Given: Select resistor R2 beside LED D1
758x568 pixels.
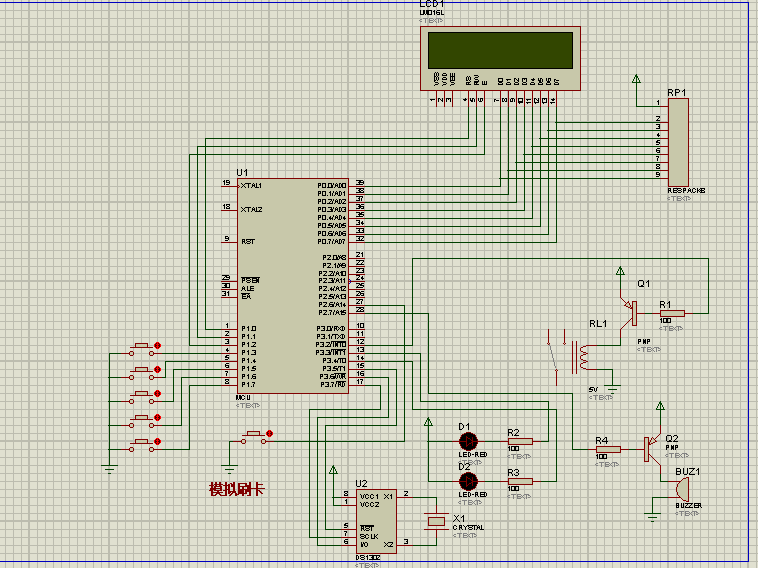Looking at the screenshot, I should (520, 440).
